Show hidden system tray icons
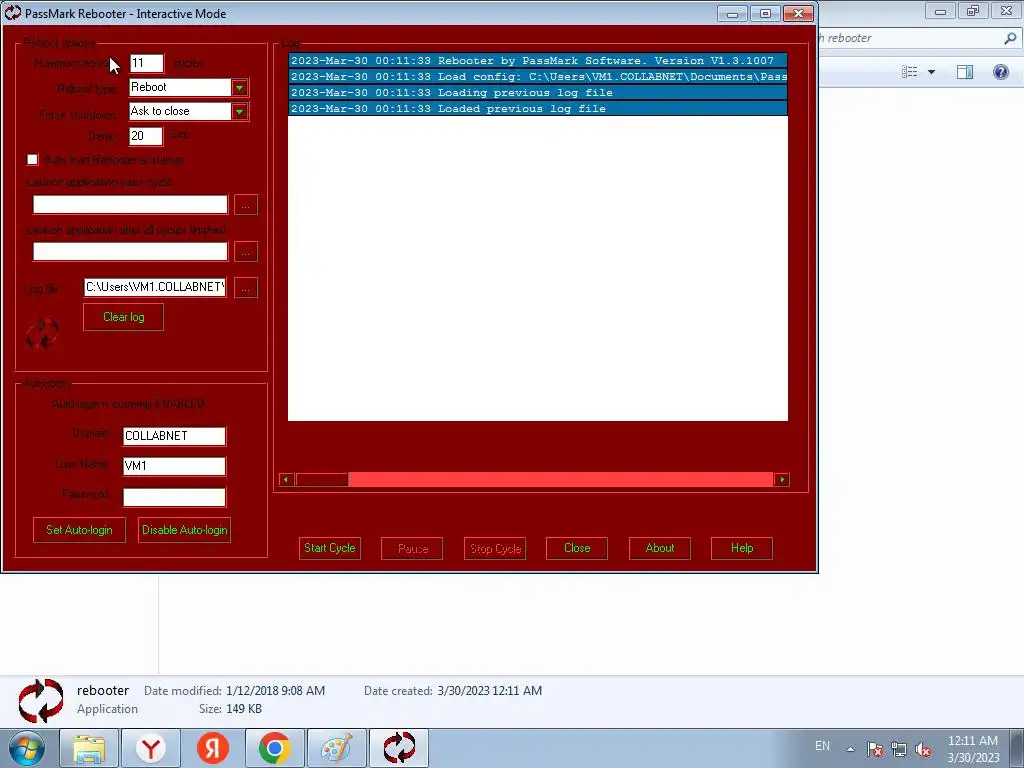The image size is (1024, 768). (x=850, y=749)
